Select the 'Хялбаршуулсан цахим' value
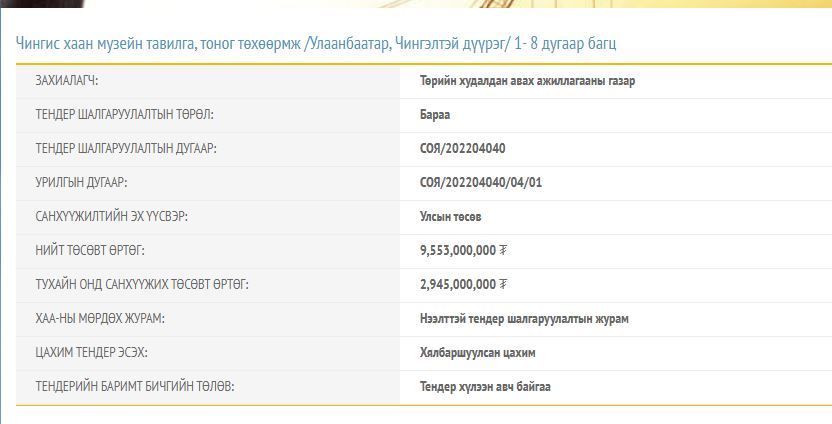This screenshot has width=832, height=424. point(477,353)
